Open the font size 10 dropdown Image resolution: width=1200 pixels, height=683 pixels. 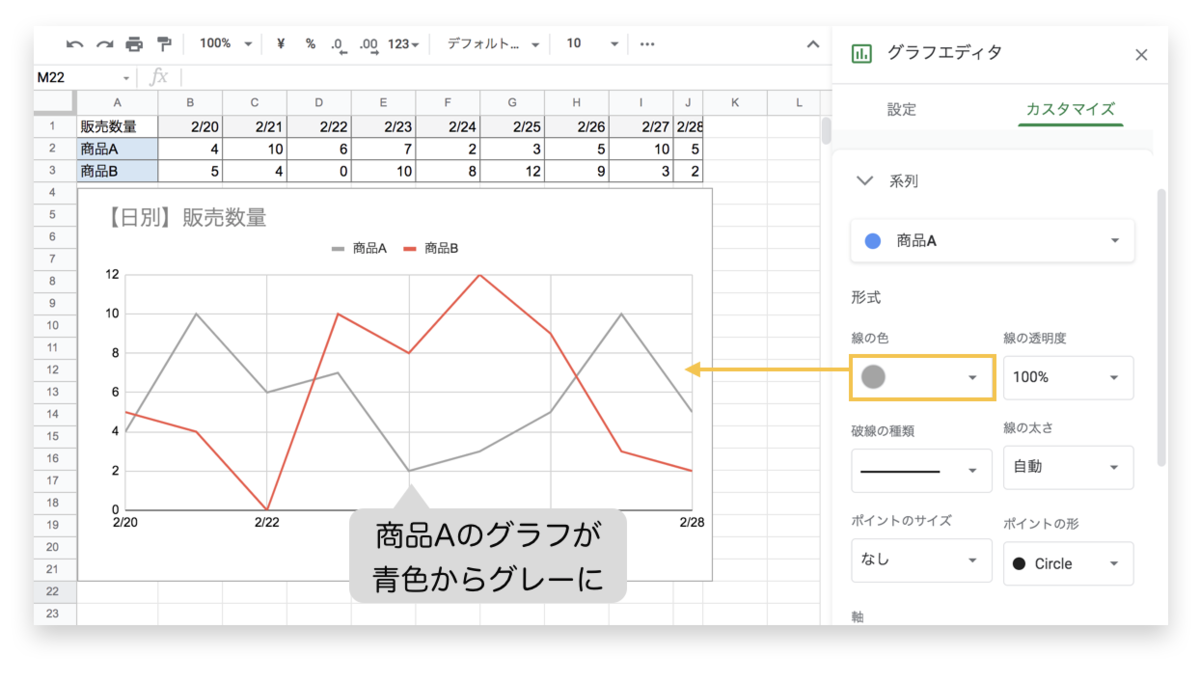coord(593,44)
